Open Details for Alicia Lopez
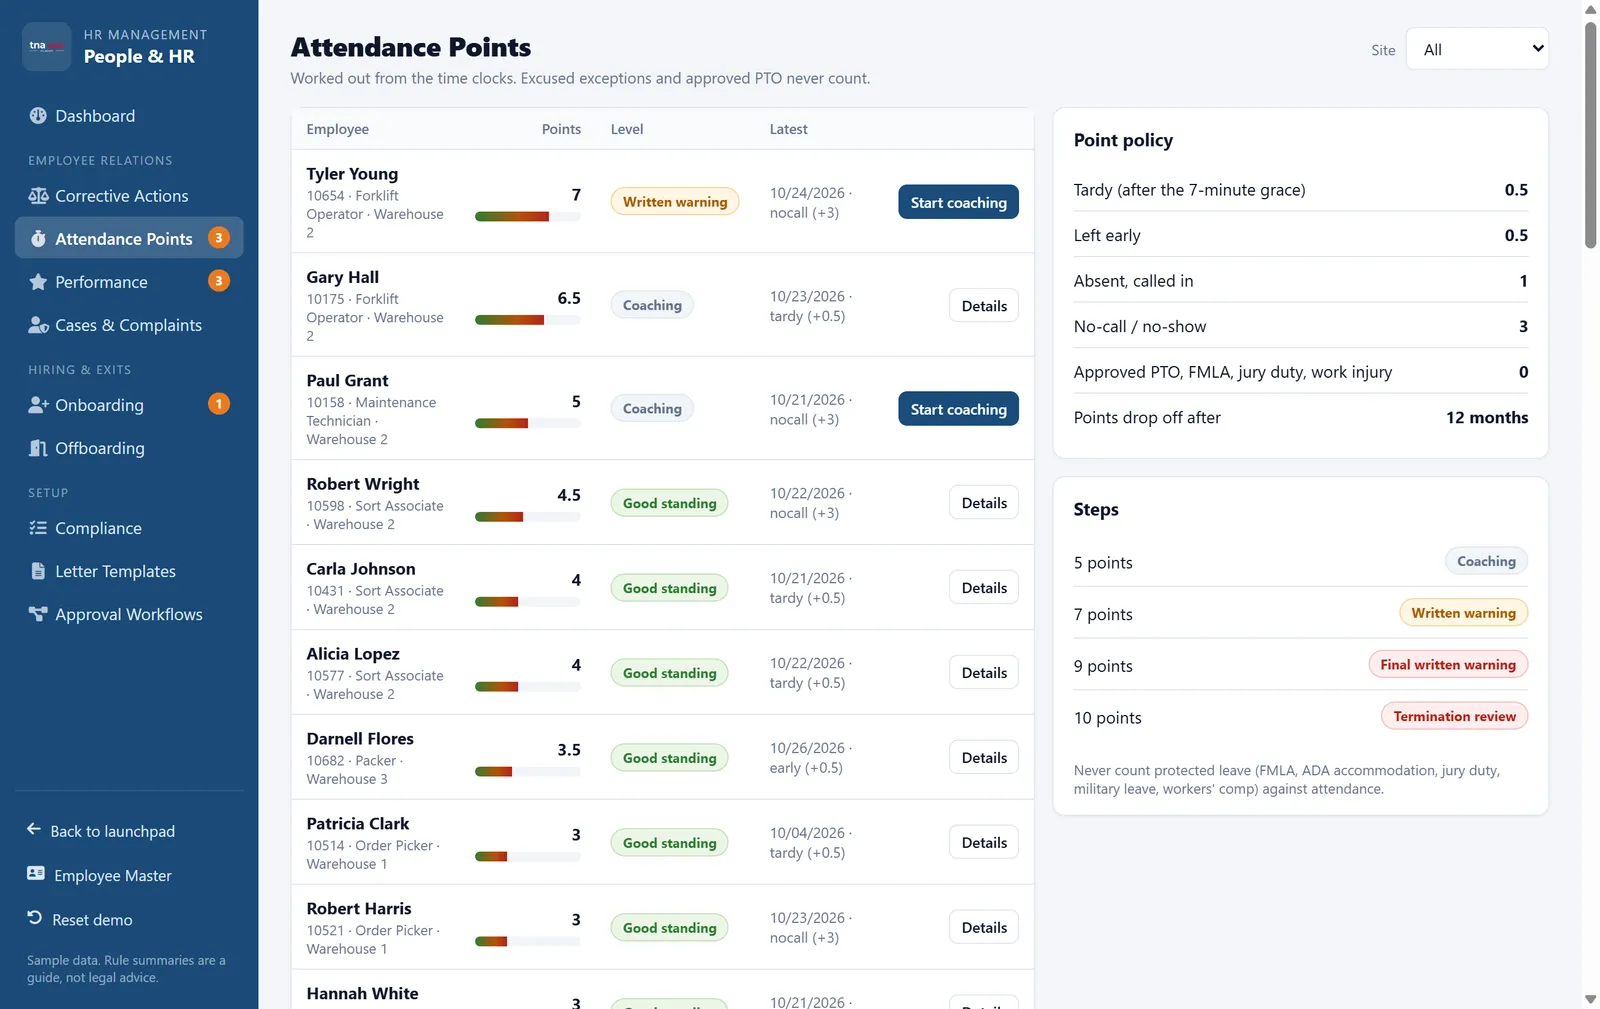Screen dimensions: 1600x1009 pos(984,673)
